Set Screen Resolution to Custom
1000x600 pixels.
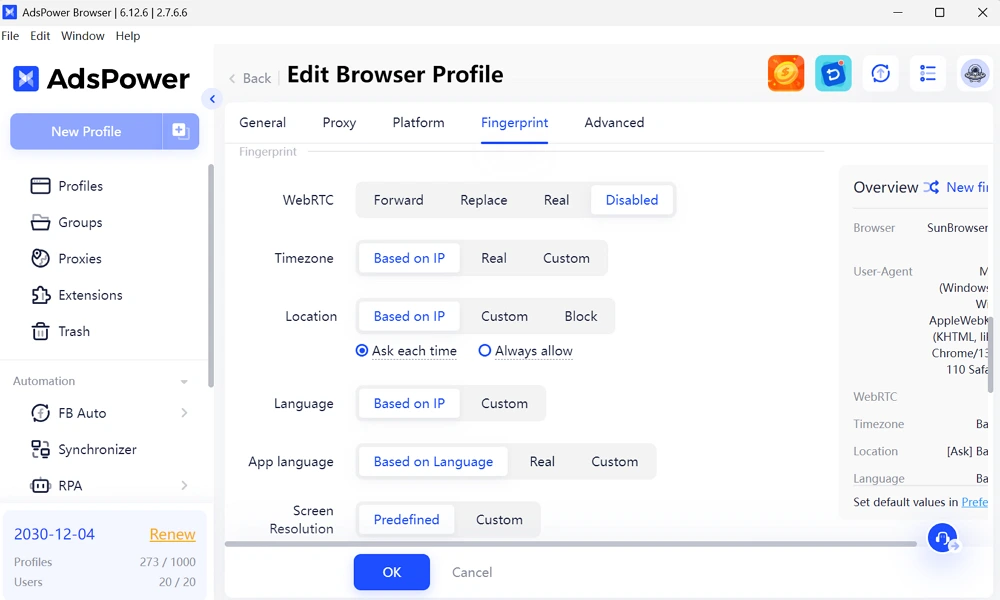click(x=499, y=520)
